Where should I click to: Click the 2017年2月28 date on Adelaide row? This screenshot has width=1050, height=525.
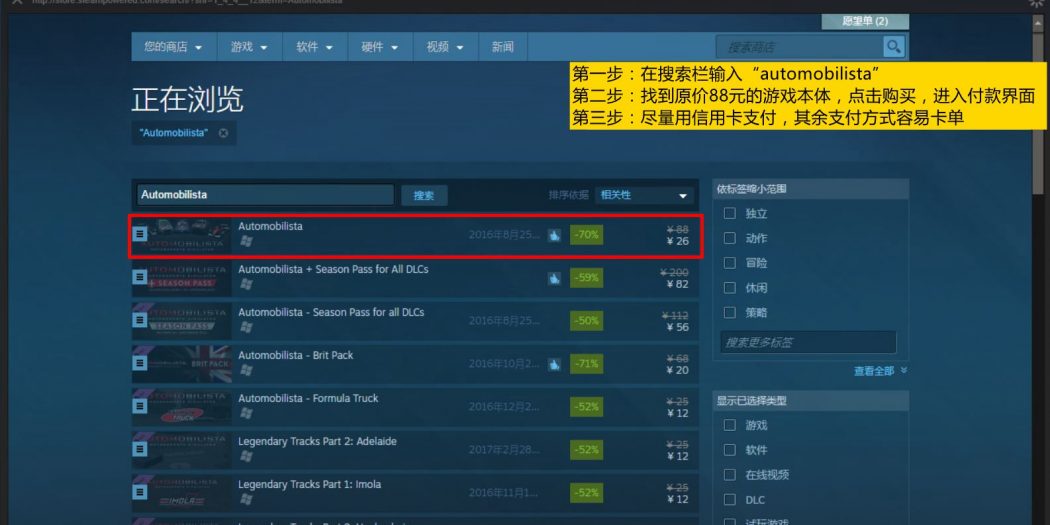504,450
